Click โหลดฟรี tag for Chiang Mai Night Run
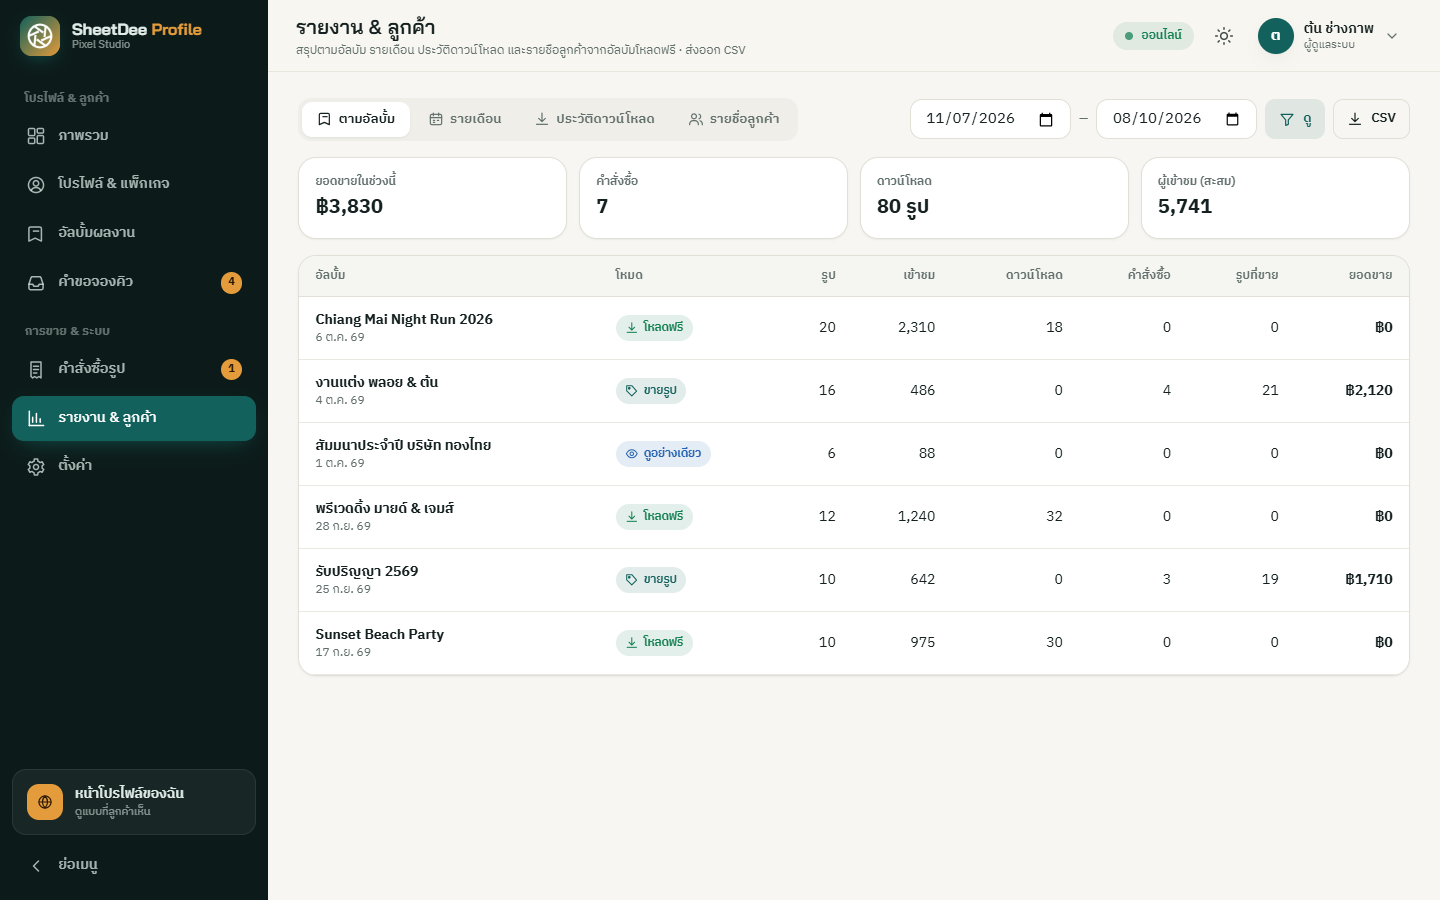The height and width of the screenshot is (900, 1440). 654,328
